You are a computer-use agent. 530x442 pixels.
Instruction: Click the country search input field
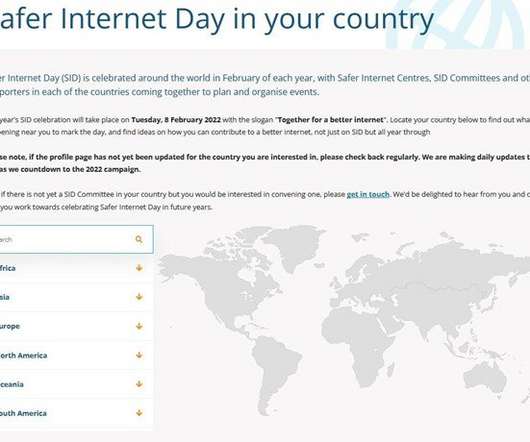point(76,240)
